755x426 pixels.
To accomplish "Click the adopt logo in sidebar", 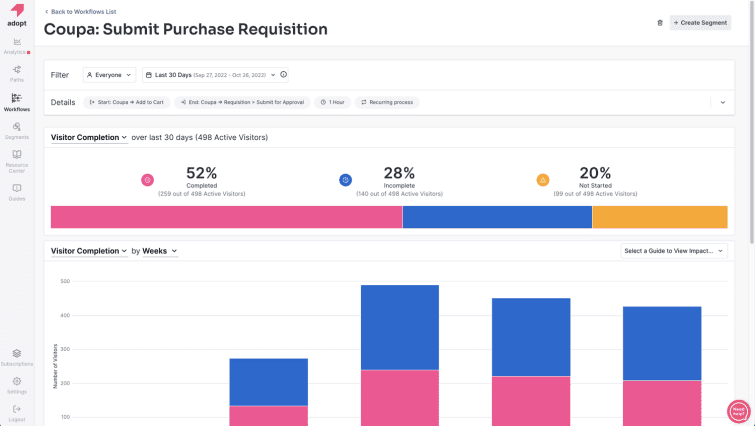I will click(x=17, y=15).
